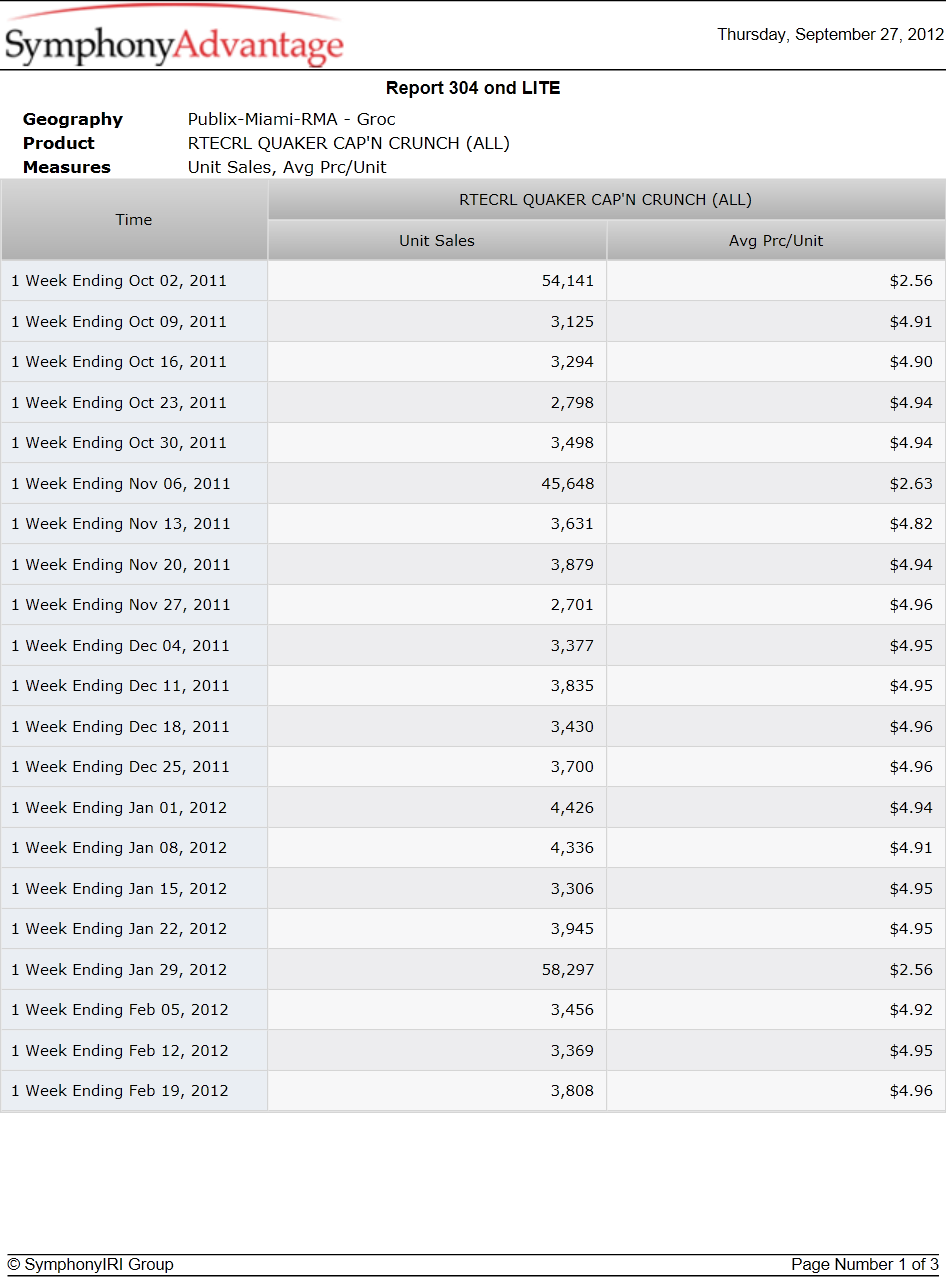Screen dimensions: 946x1284
Task: Click the unit sales value 3,294
Action: click(572, 362)
